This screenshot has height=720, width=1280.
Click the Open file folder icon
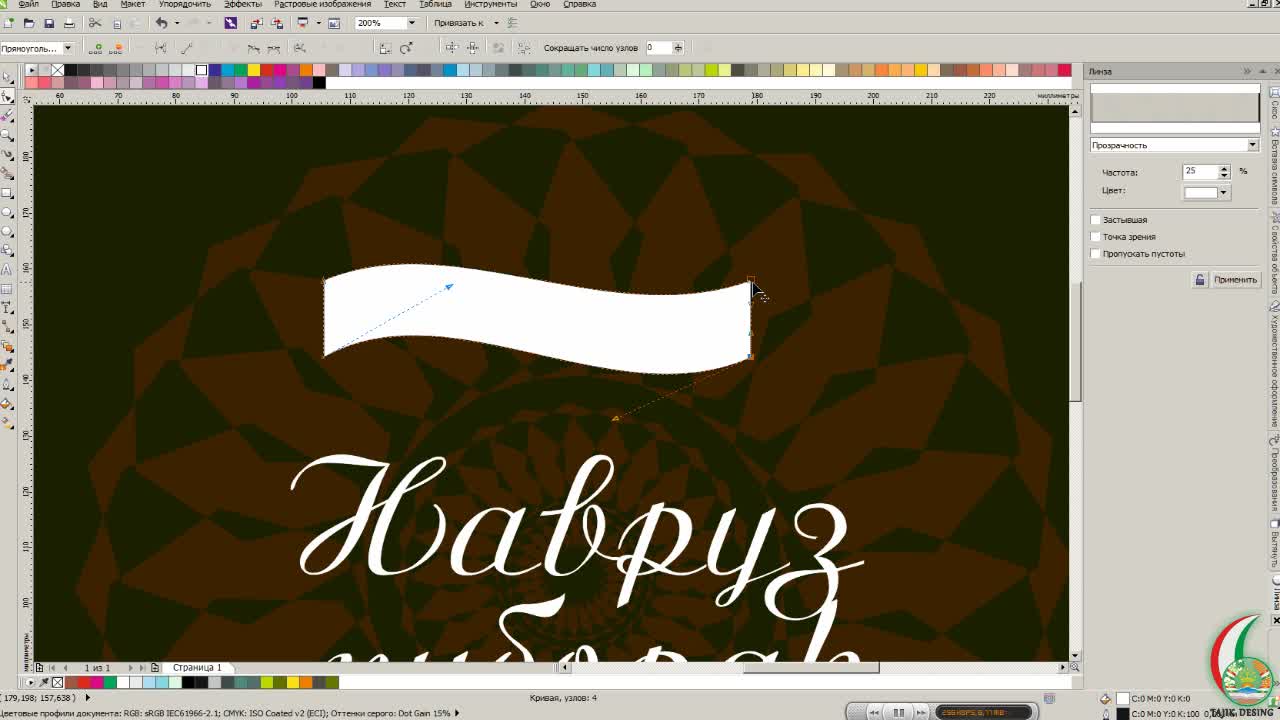tap(28, 22)
